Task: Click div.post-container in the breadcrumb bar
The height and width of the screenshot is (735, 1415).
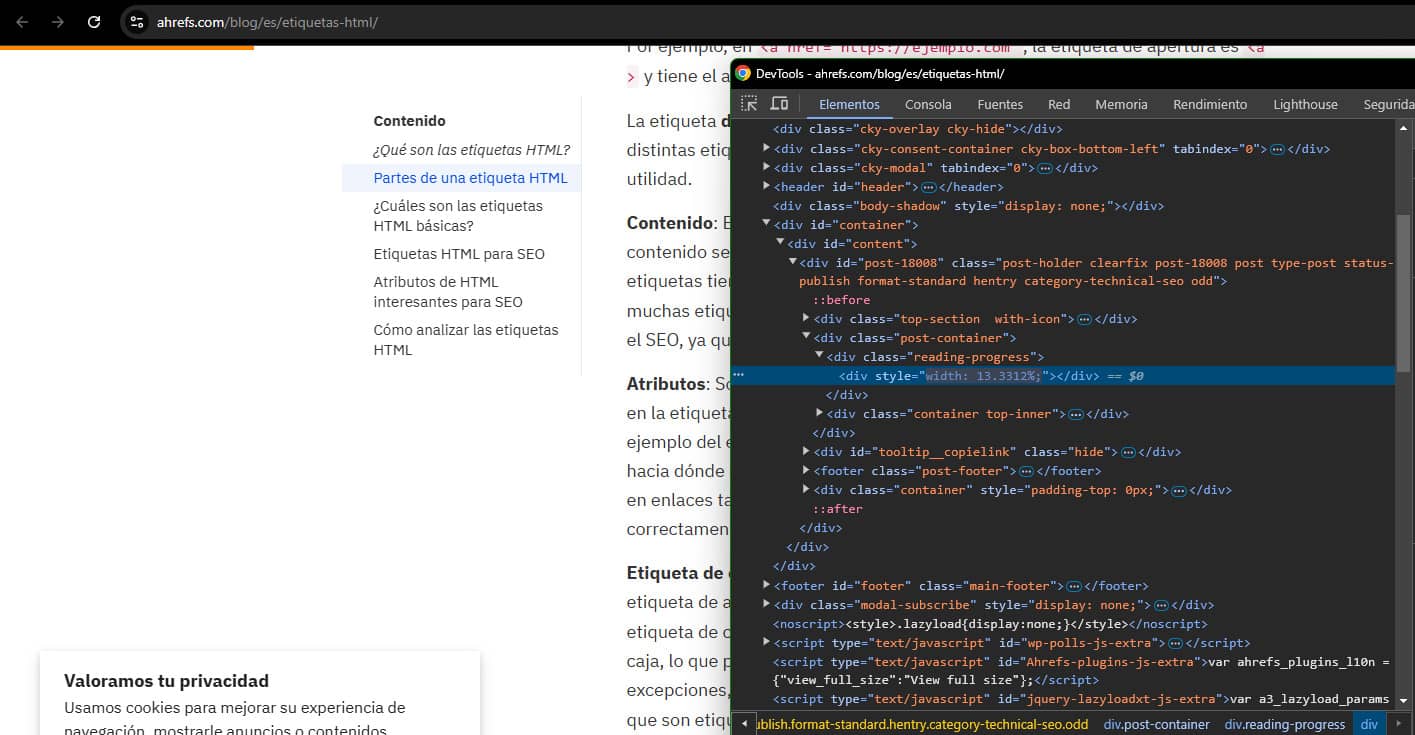Action: (x=1156, y=724)
